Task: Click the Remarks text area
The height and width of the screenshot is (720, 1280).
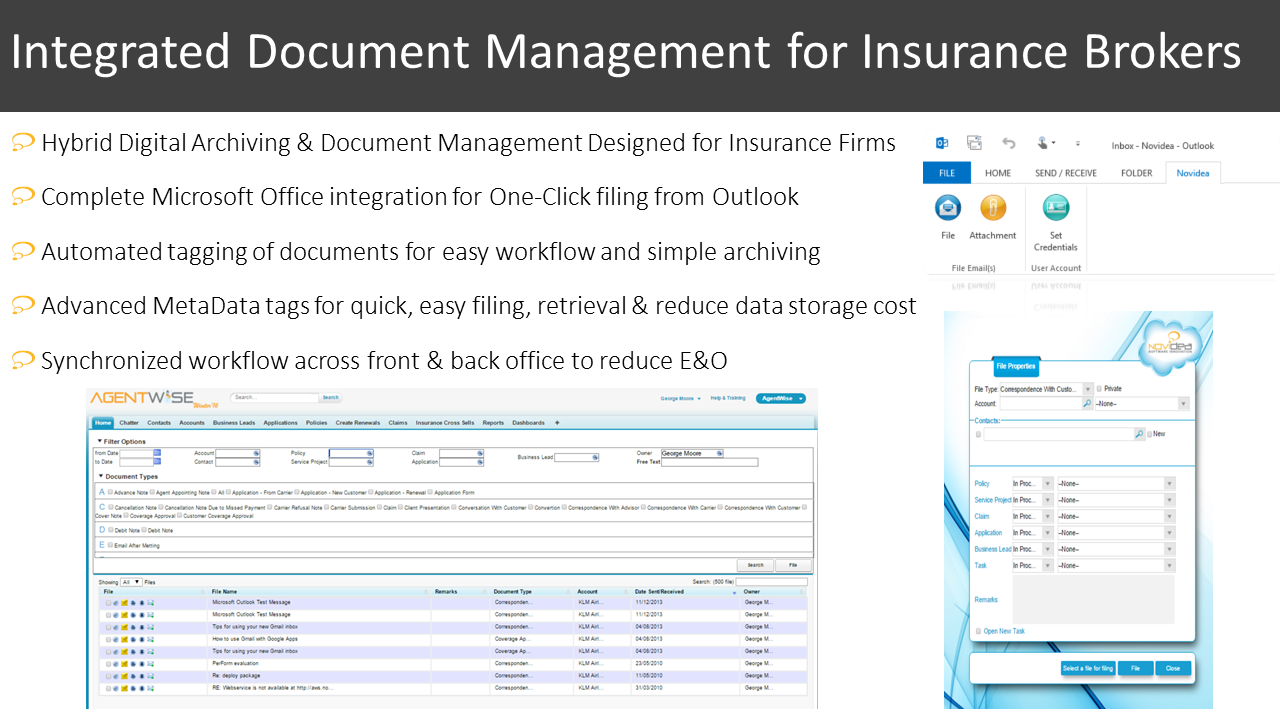Action: click(x=1094, y=600)
